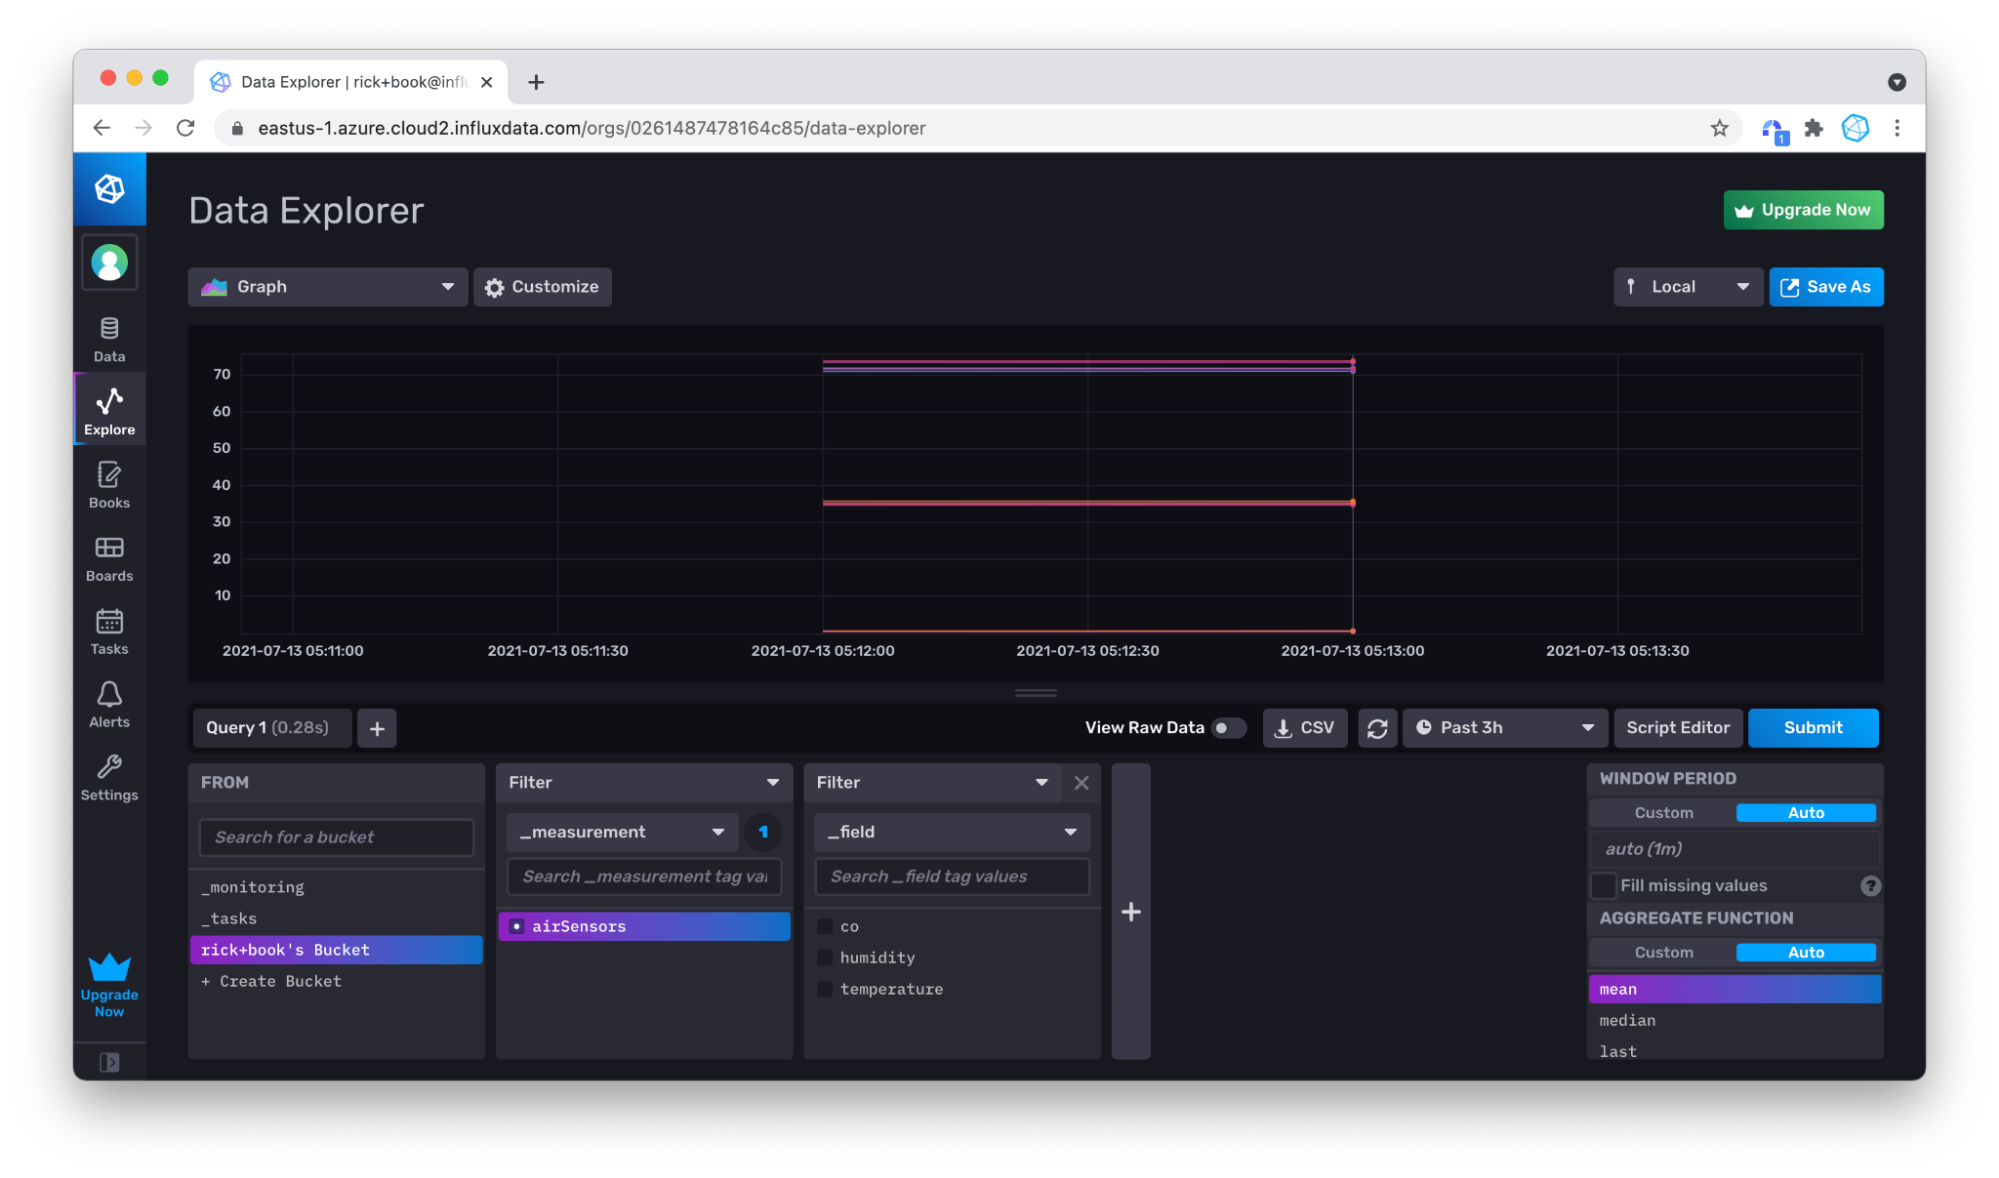Choose the last aggregate function
This screenshot has height=1178, width=1999.
[1735, 1051]
